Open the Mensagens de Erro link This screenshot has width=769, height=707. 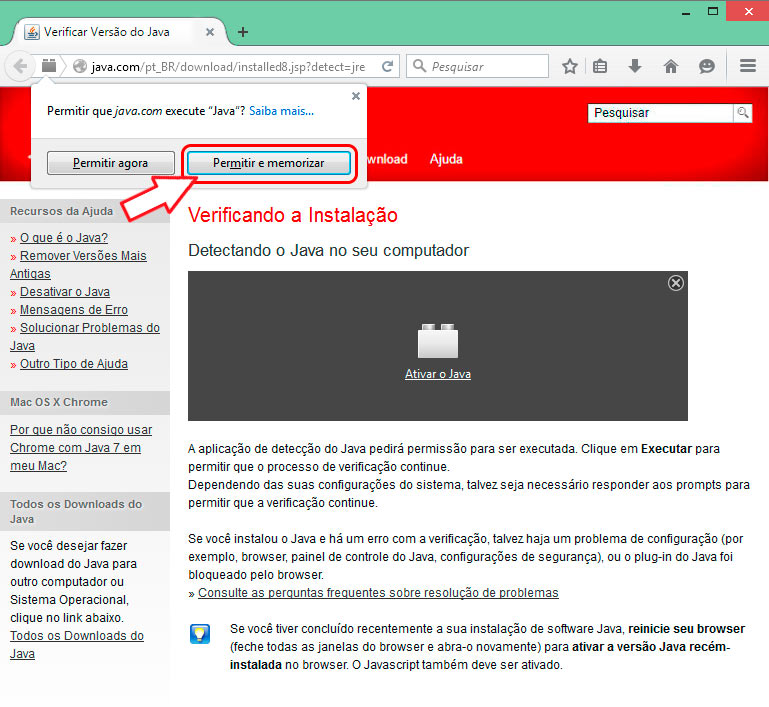74,310
